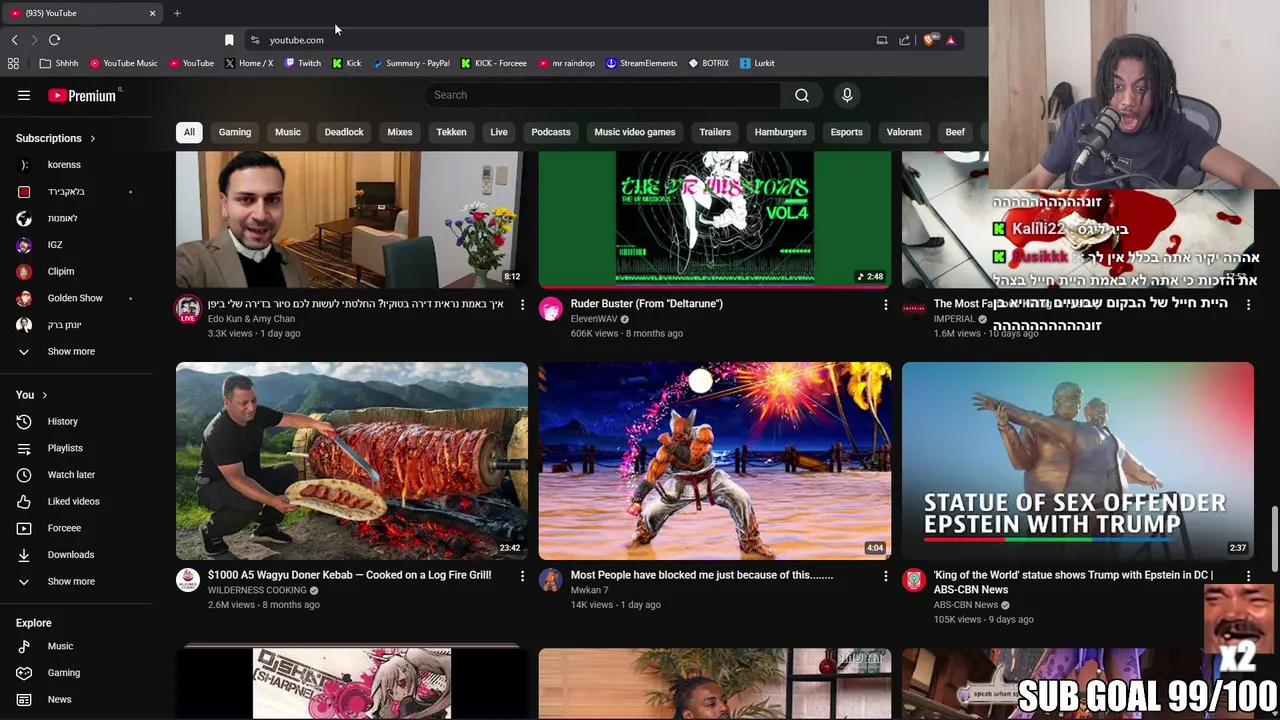Select the Tekken filter chip
The image size is (1280, 720).
tap(451, 132)
